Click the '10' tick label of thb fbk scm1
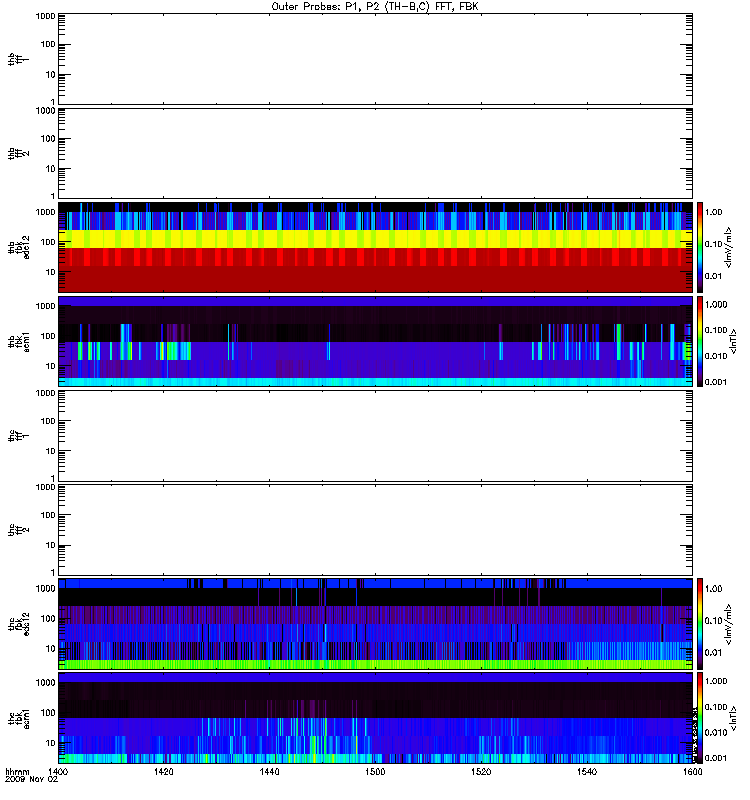Screen dimensions: 750x800 [x=51, y=366]
